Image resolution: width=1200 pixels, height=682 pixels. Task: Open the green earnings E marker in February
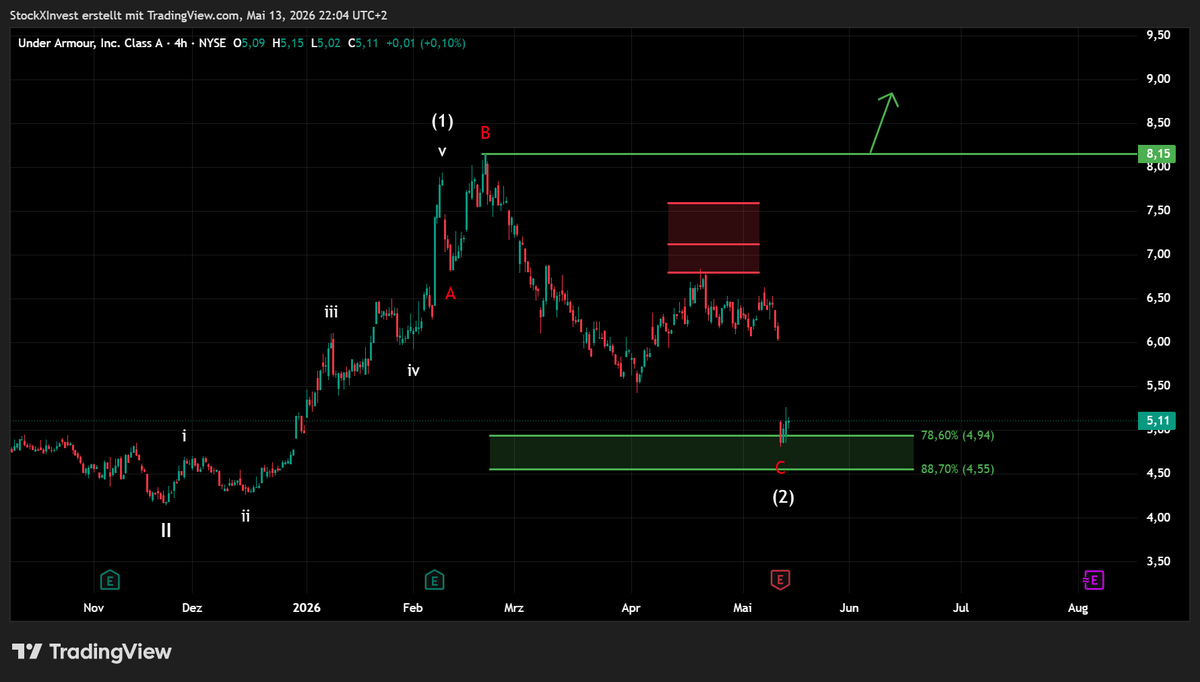click(434, 579)
